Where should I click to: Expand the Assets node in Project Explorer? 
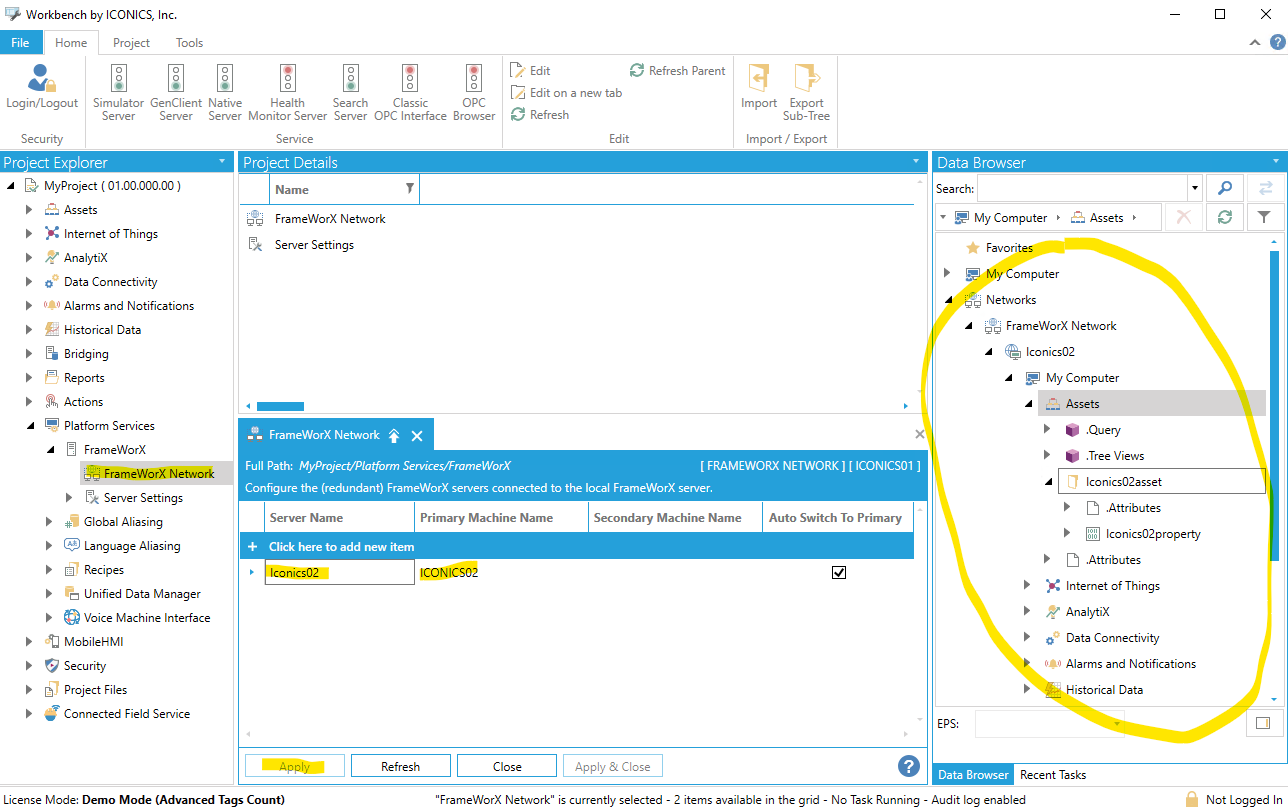point(29,210)
